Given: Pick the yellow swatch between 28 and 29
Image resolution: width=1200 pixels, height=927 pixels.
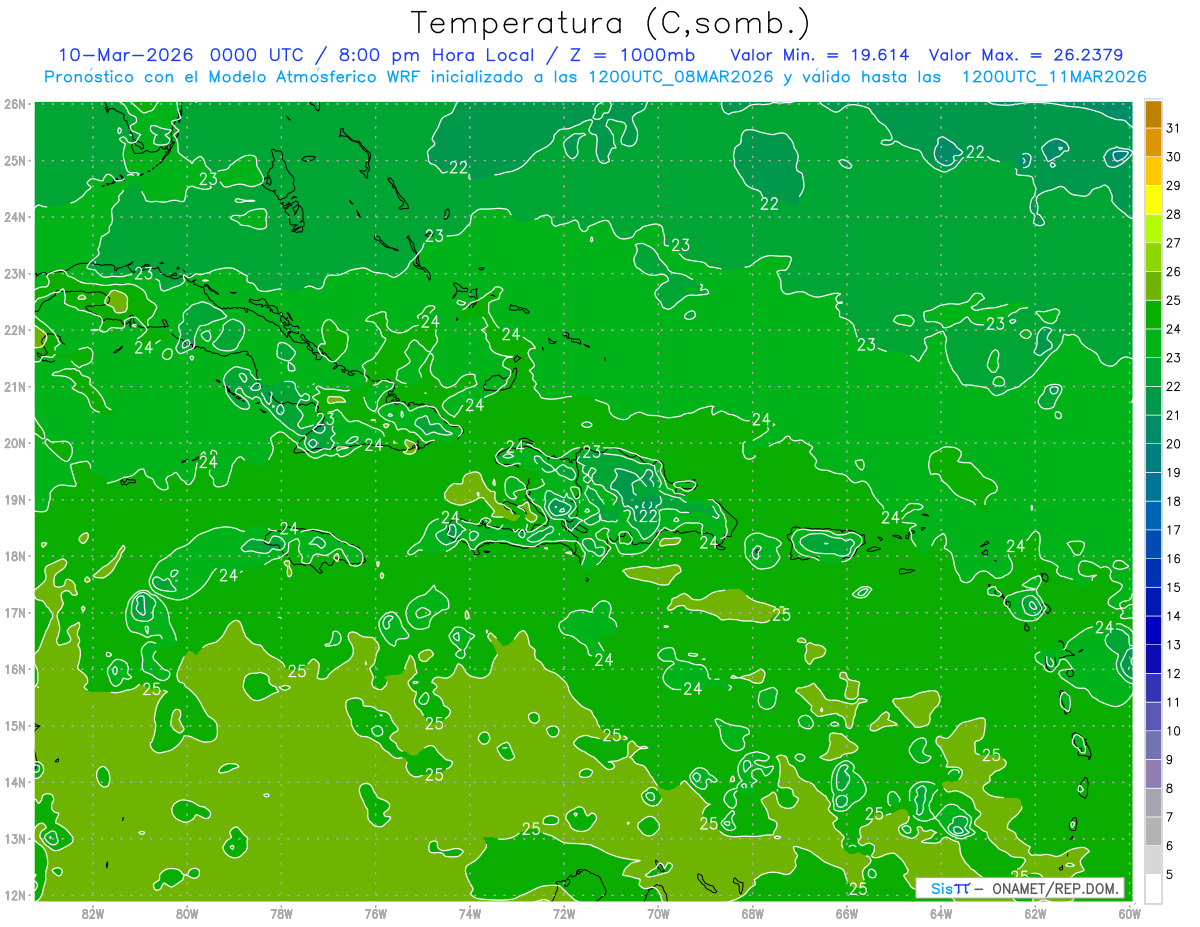Looking at the screenshot, I should (x=1153, y=200).
